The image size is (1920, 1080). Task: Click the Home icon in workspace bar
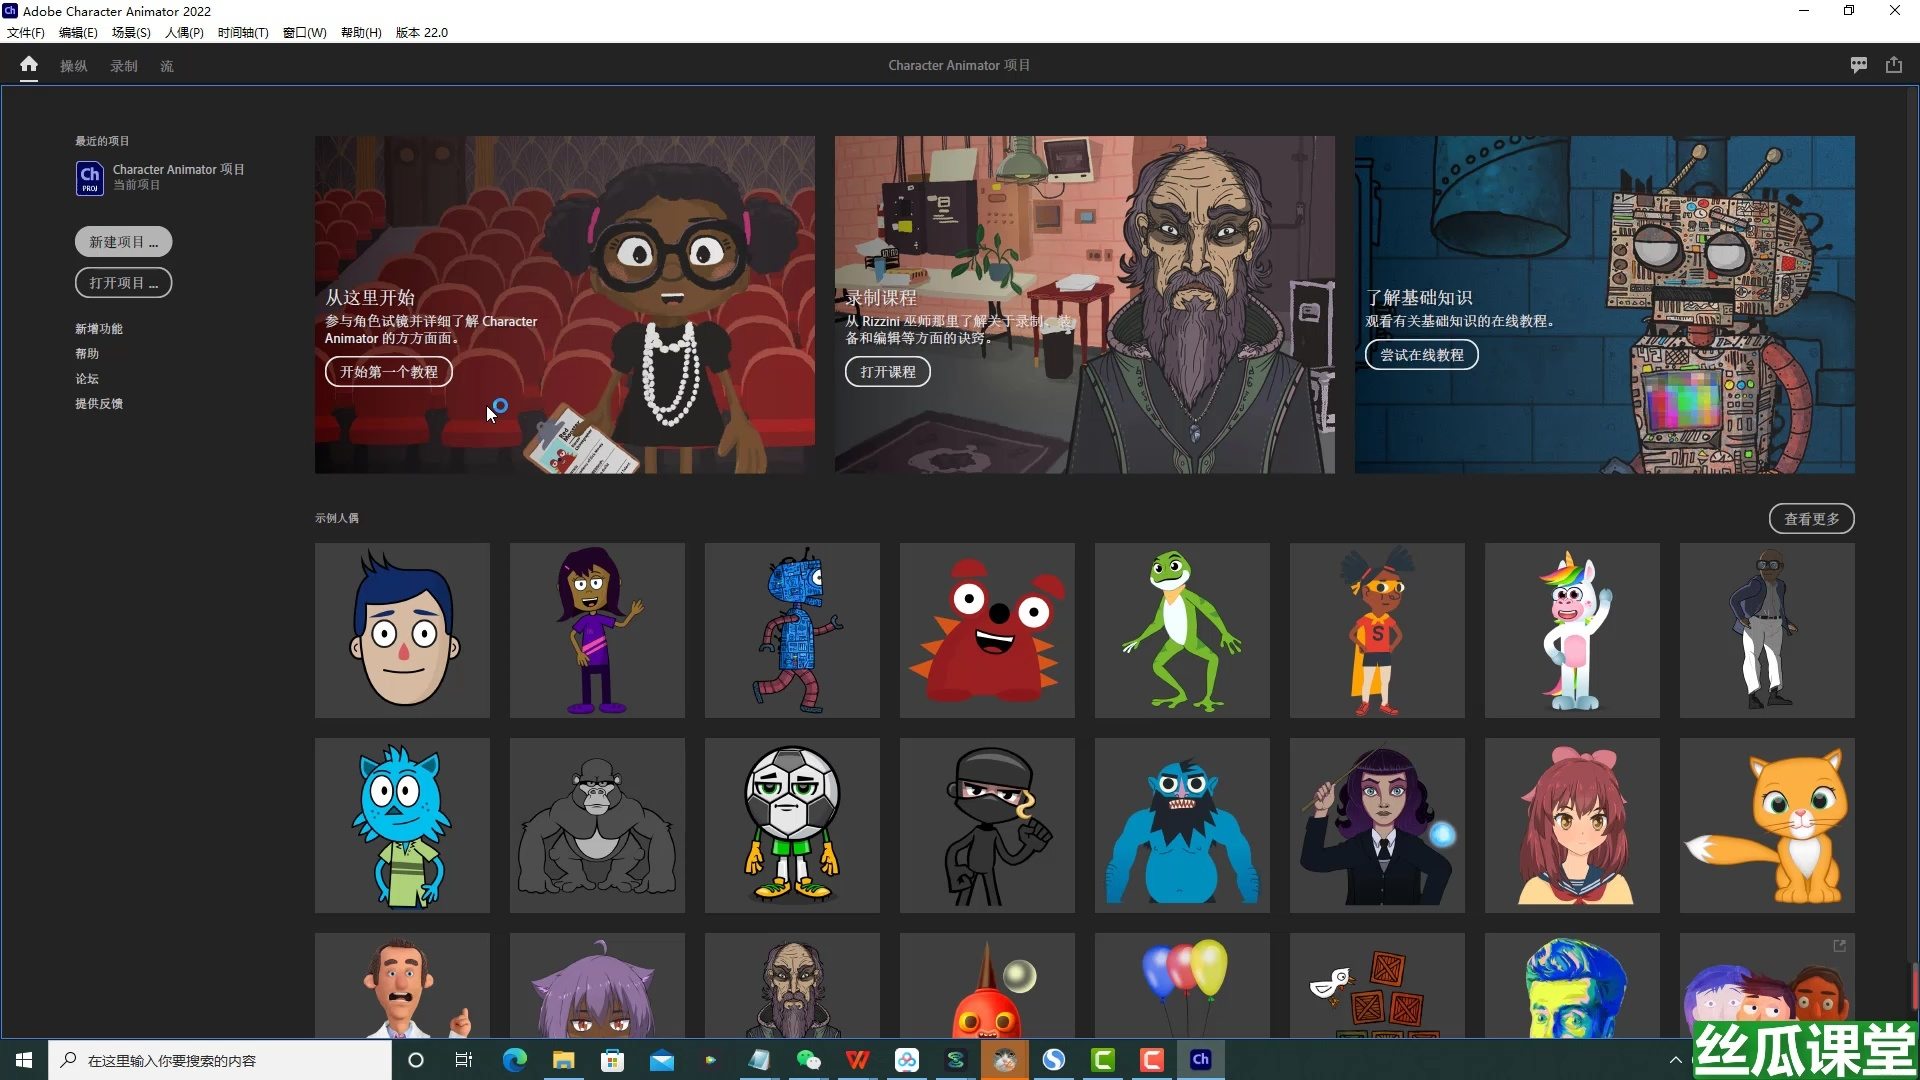point(29,65)
